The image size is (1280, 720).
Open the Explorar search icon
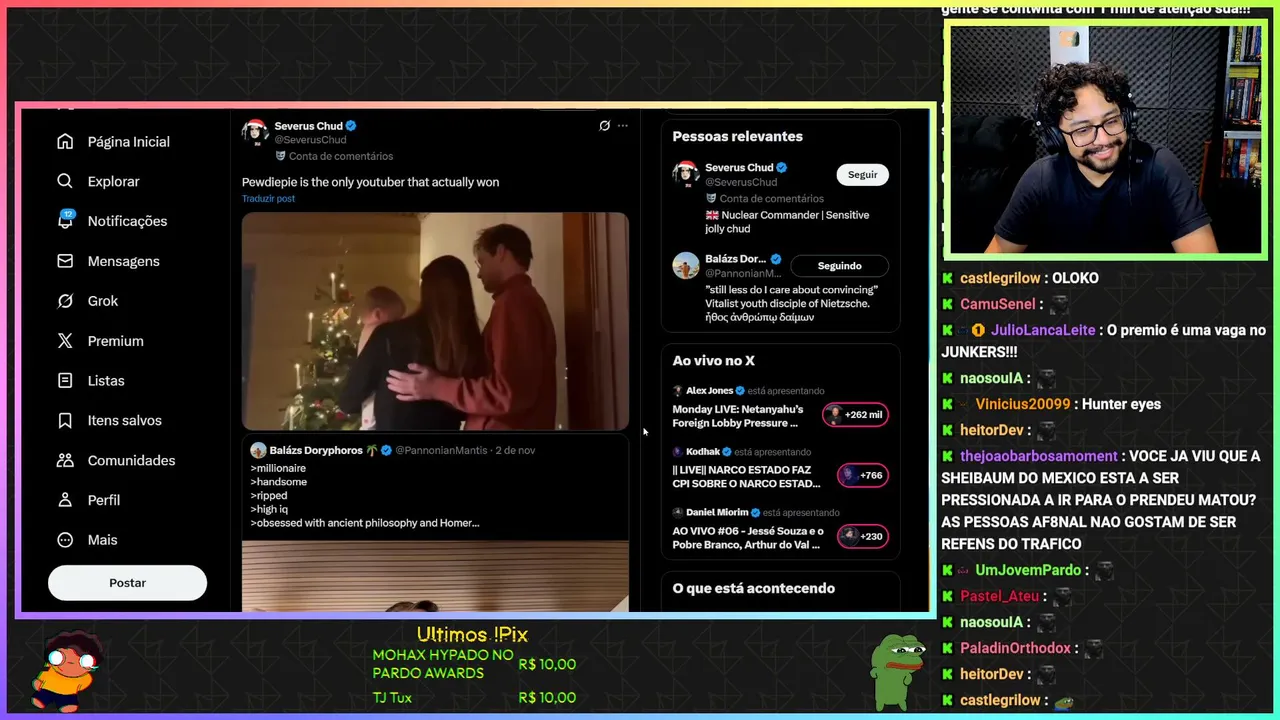65,182
